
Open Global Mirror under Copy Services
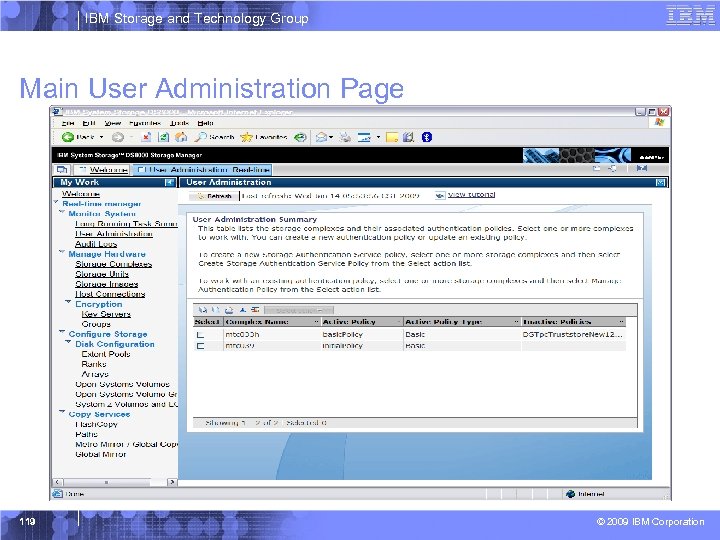tap(101, 454)
